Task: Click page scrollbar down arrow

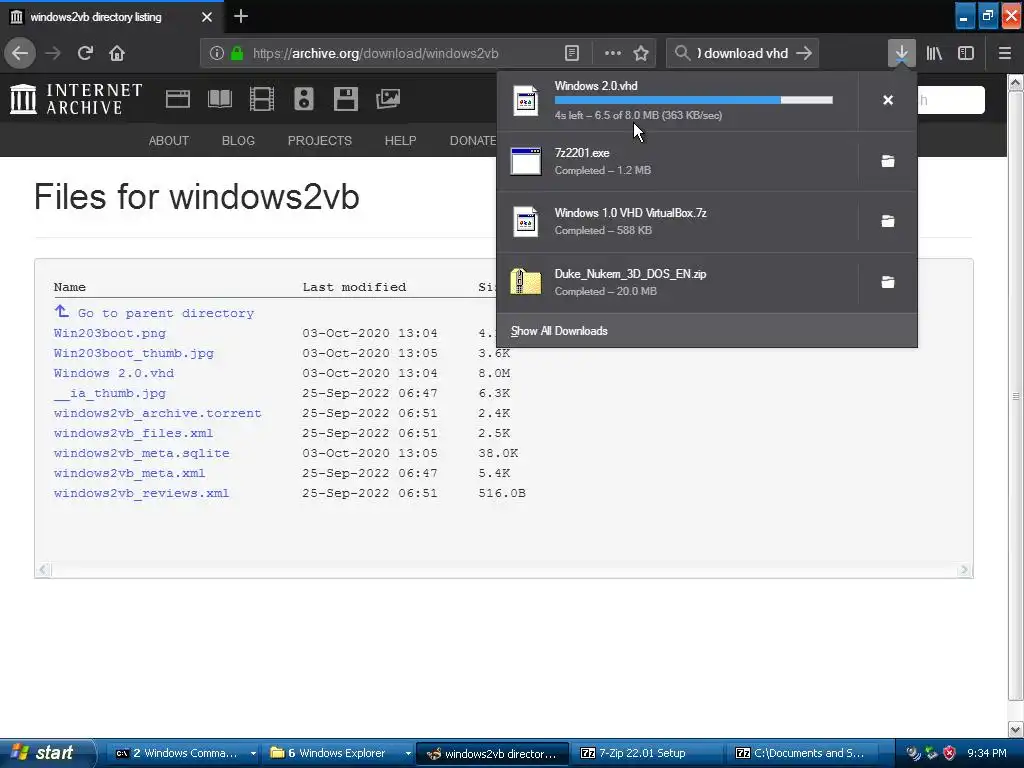Action: coord(1016,729)
